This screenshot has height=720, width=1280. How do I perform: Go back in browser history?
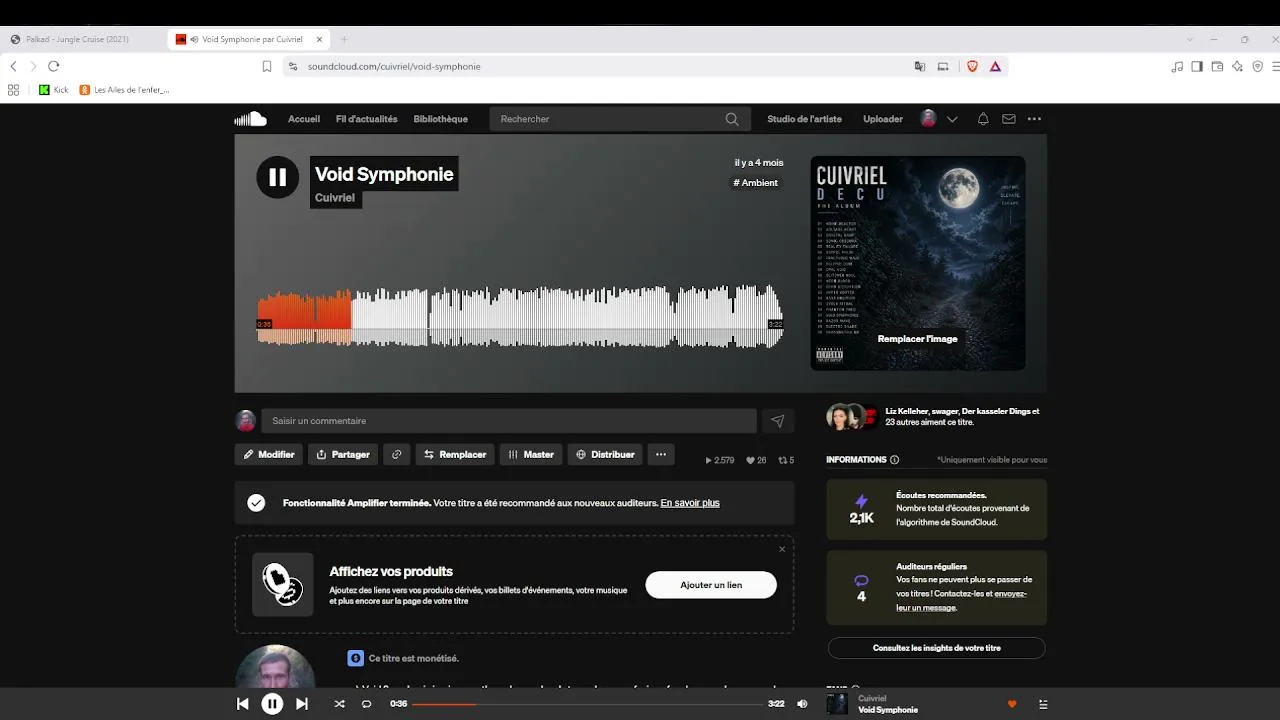click(x=13, y=66)
